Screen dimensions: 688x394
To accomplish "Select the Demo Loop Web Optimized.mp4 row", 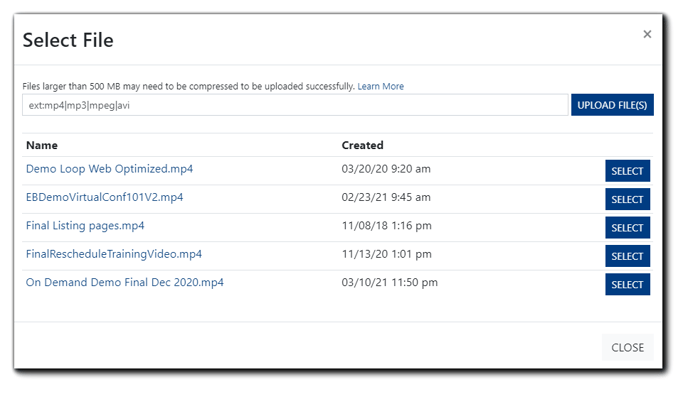I will click(627, 171).
